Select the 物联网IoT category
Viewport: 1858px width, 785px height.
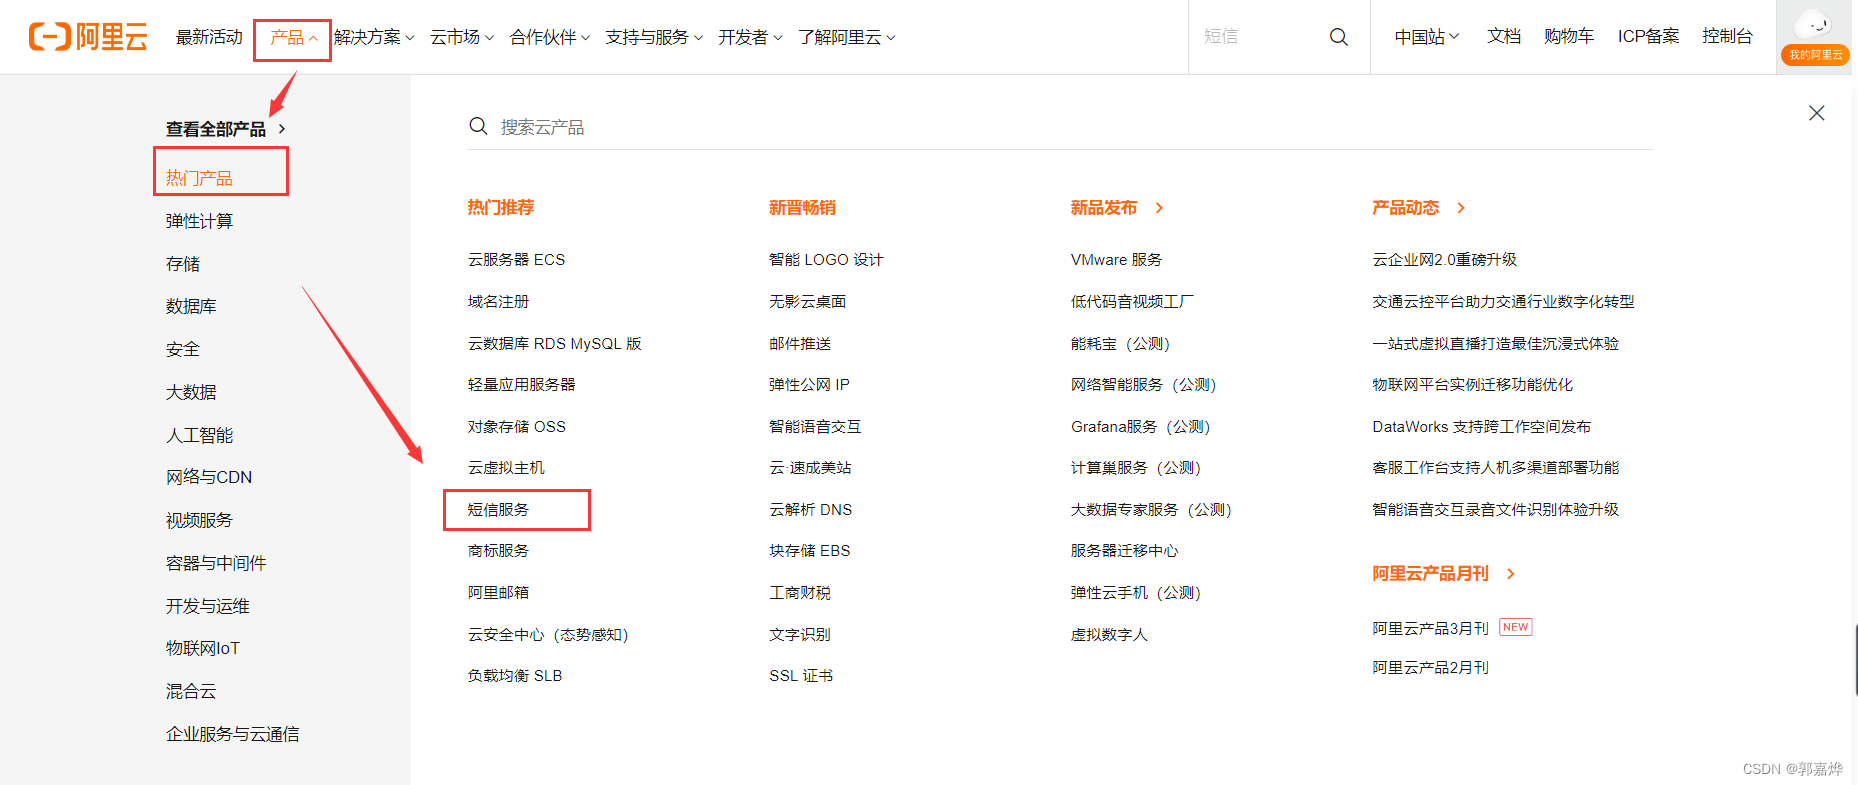(203, 648)
